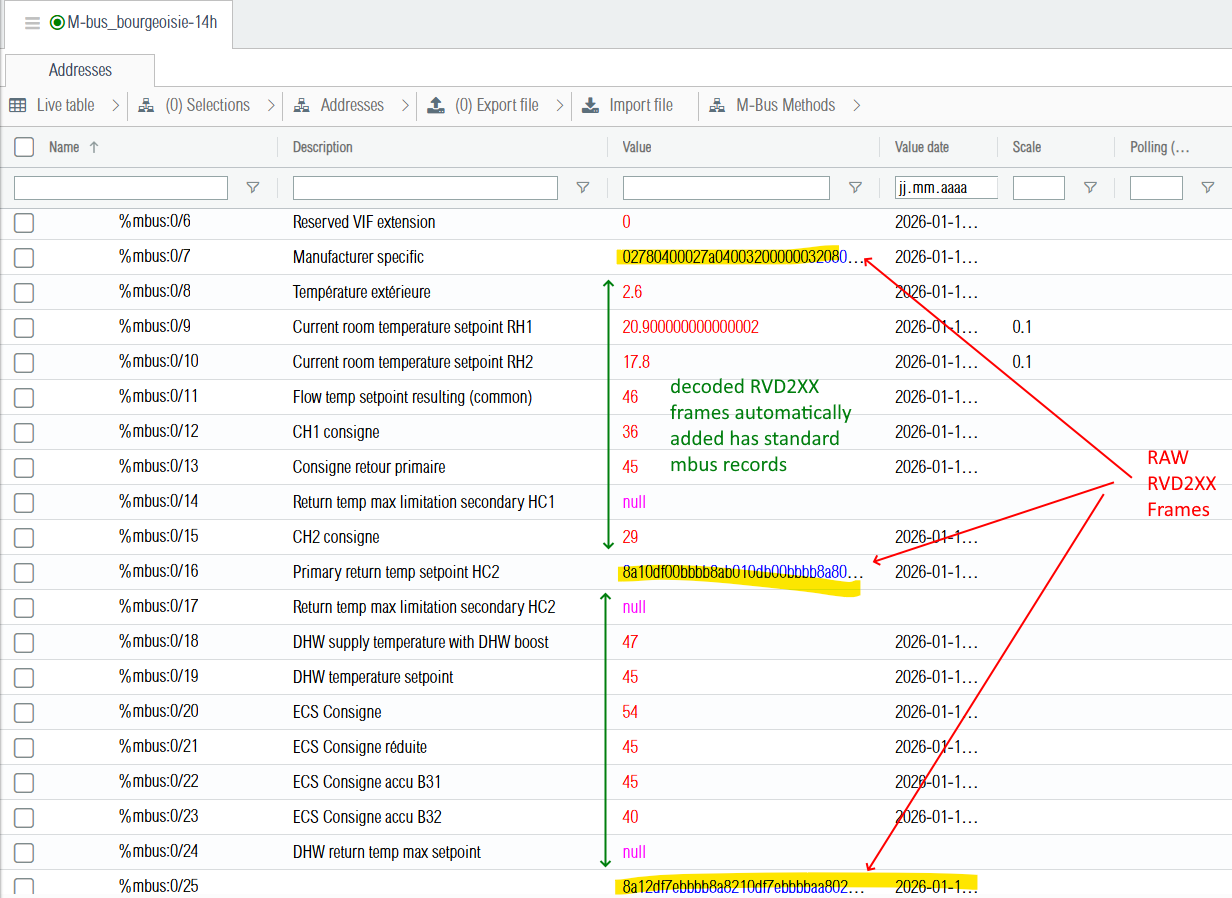
Task: Click the Export file upload icon
Action: tap(435, 105)
